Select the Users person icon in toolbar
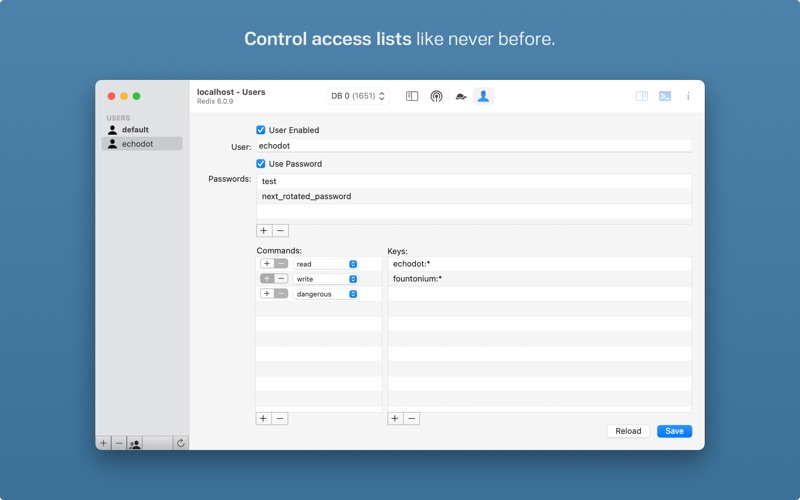 coord(484,96)
